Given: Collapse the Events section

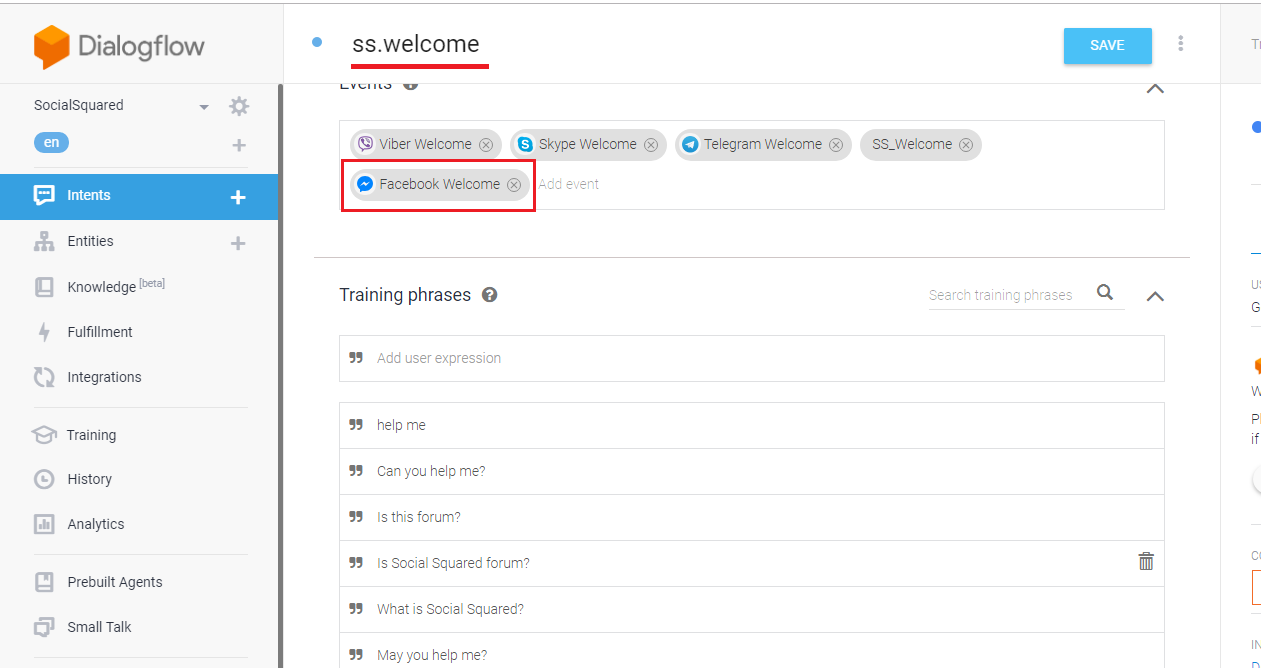Looking at the screenshot, I should (x=1155, y=89).
